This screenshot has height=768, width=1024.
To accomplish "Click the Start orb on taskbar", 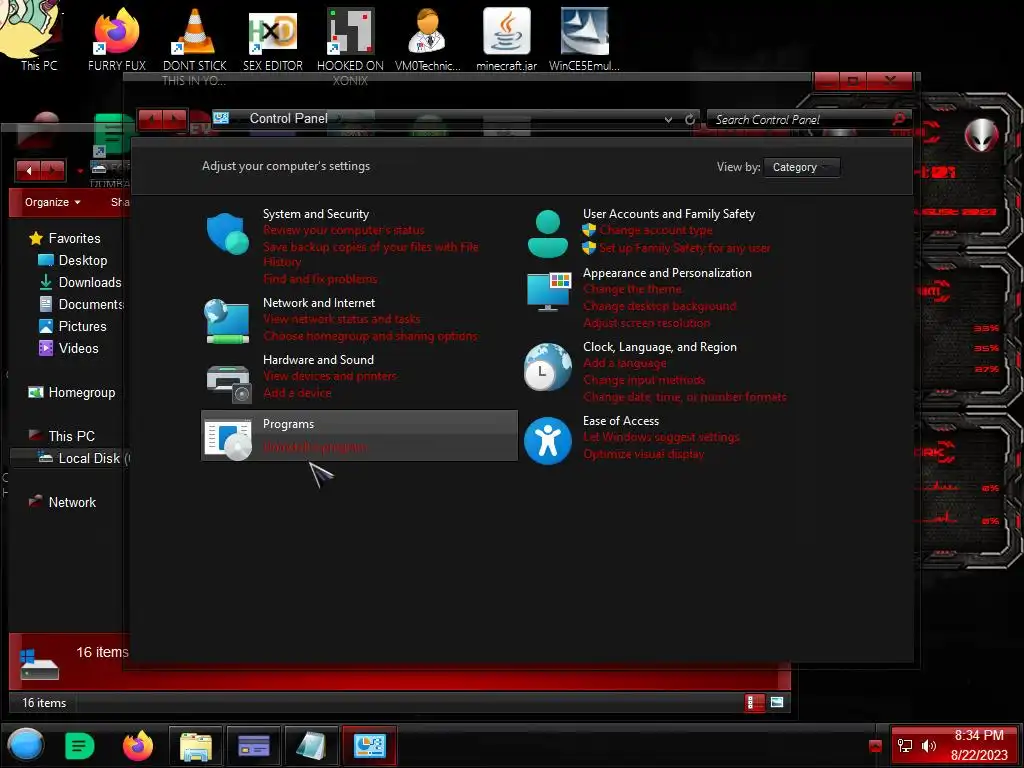I will click(25, 745).
